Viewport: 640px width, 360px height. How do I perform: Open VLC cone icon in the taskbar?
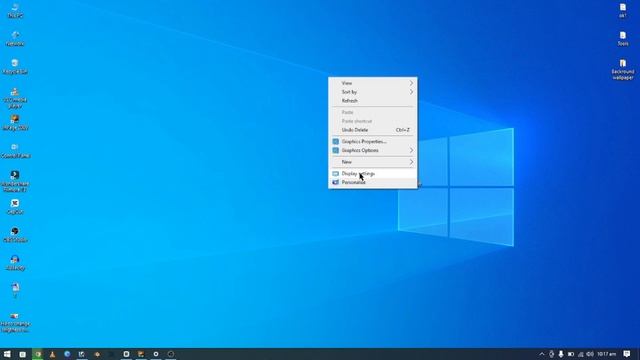click(x=52, y=354)
